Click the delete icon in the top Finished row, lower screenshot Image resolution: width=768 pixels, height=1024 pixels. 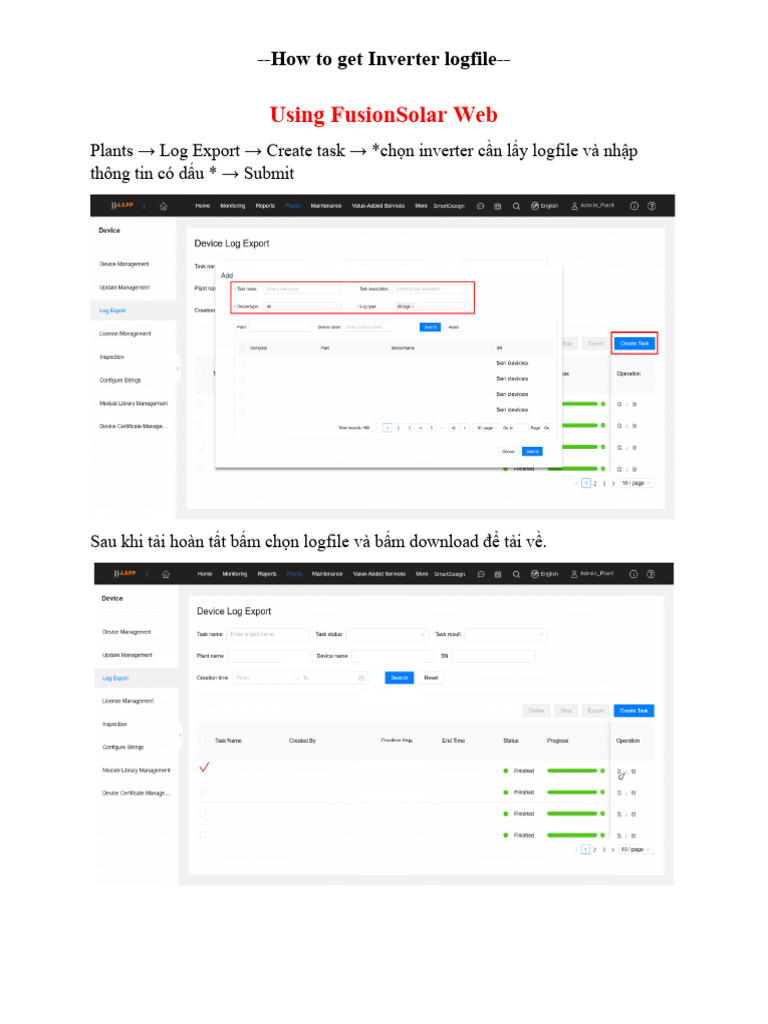pos(633,771)
